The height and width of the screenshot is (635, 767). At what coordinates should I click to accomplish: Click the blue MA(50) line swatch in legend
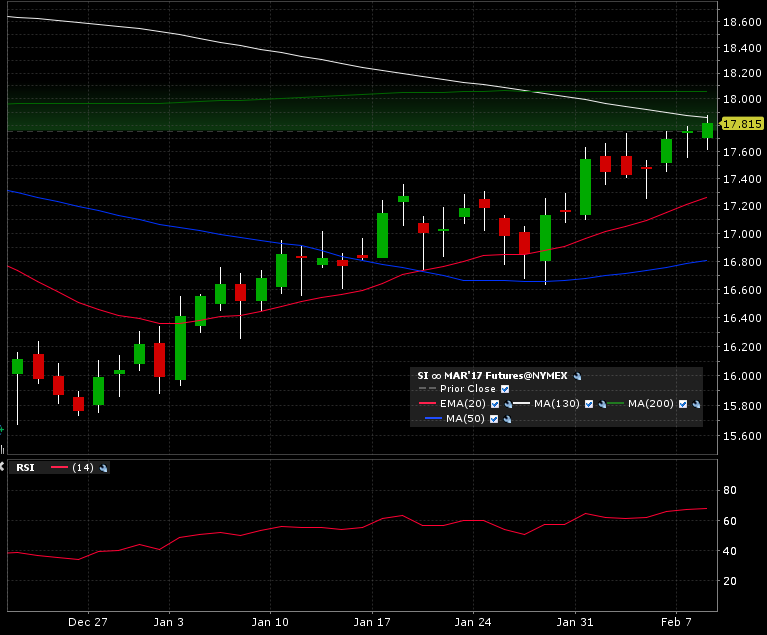[x=433, y=419]
